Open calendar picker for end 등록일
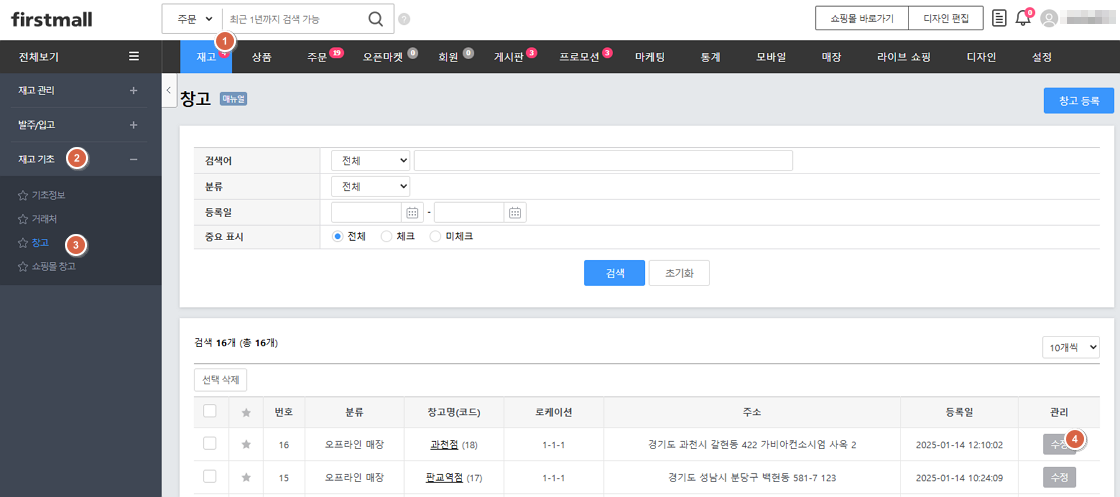The width and height of the screenshot is (1120, 497). [515, 212]
